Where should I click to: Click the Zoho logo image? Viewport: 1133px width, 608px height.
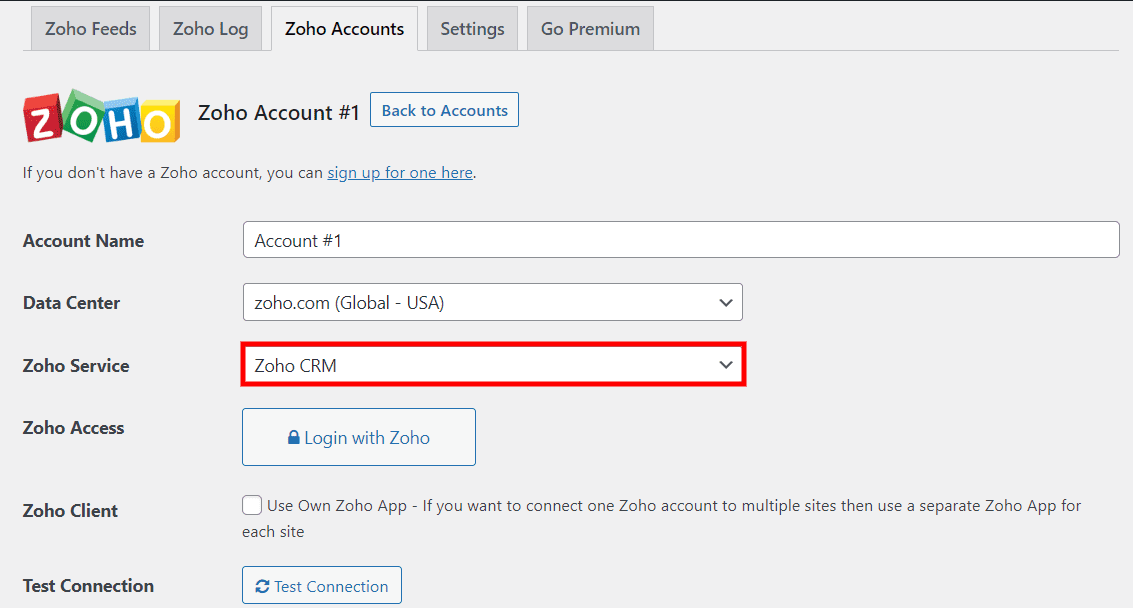(x=100, y=117)
